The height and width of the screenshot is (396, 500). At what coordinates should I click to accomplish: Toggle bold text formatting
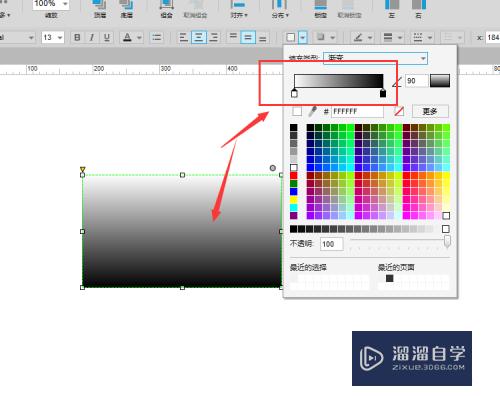(77, 37)
